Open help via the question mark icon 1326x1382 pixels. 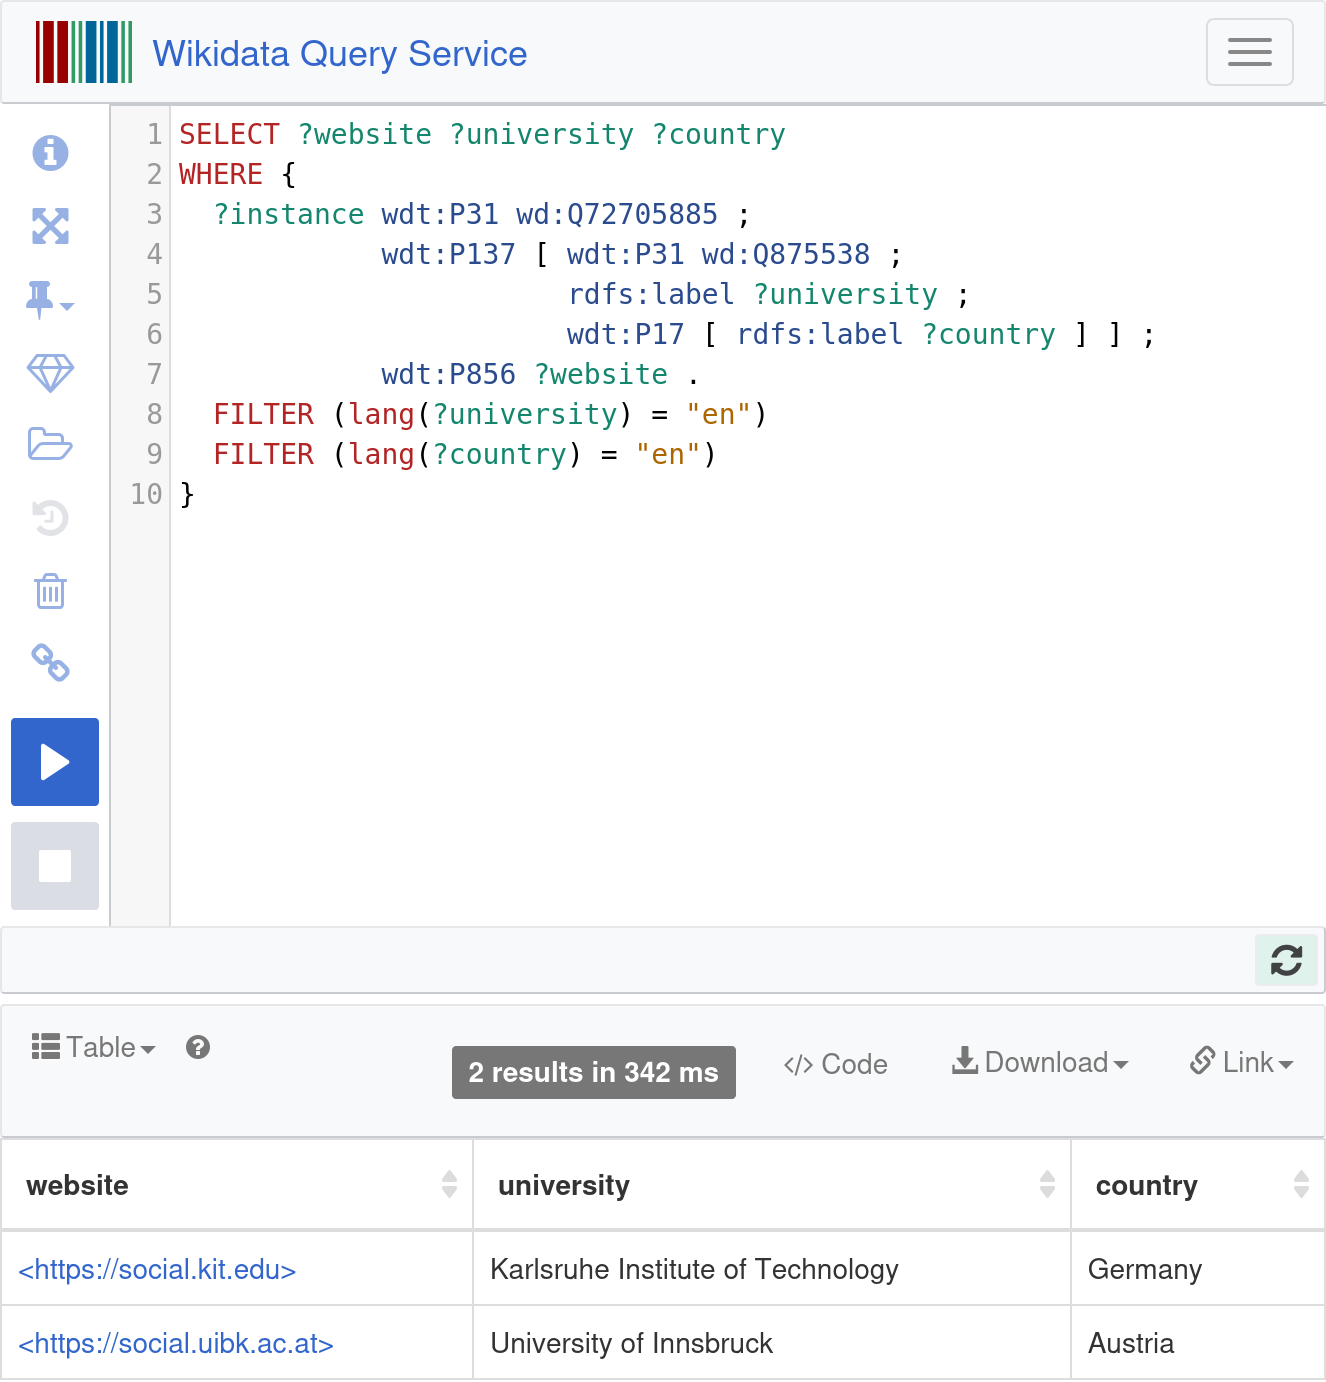[x=198, y=1047]
